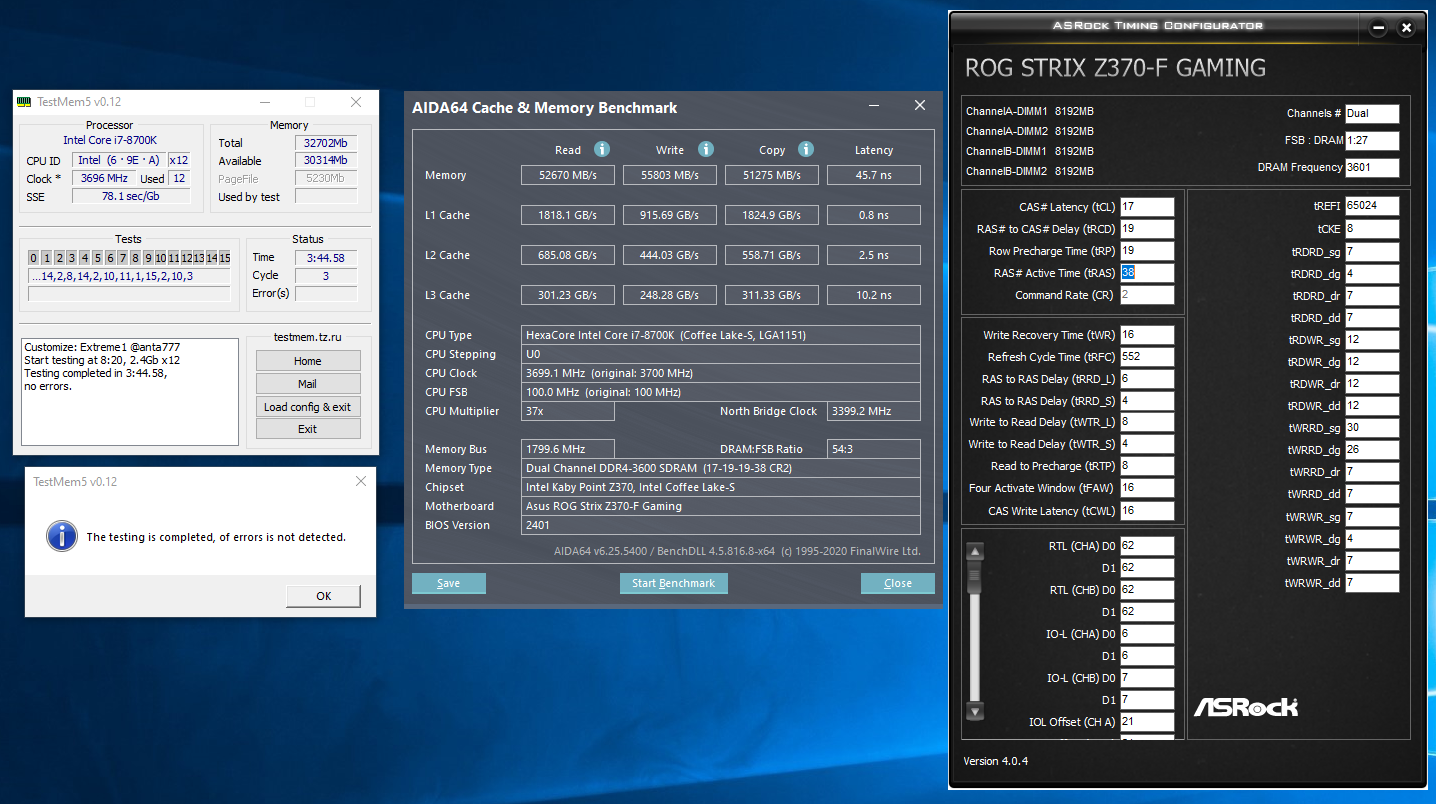Open the Home button in TestMem5
This screenshot has width=1436, height=804.
pyautogui.click(x=308, y=361)
